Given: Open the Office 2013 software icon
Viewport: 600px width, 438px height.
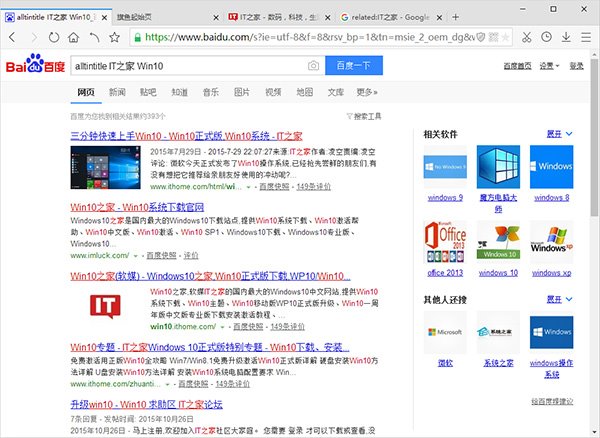Looking at the screenshot, I should click(x=444, y=241).
